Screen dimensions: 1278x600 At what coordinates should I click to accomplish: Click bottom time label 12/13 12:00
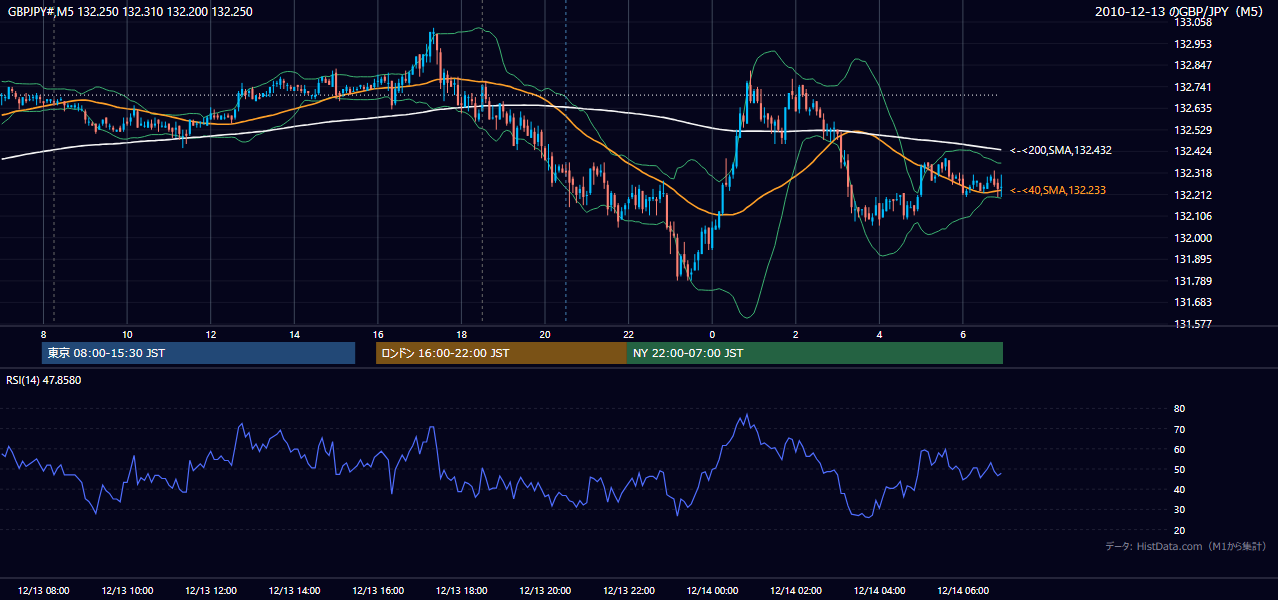point(210,591)
